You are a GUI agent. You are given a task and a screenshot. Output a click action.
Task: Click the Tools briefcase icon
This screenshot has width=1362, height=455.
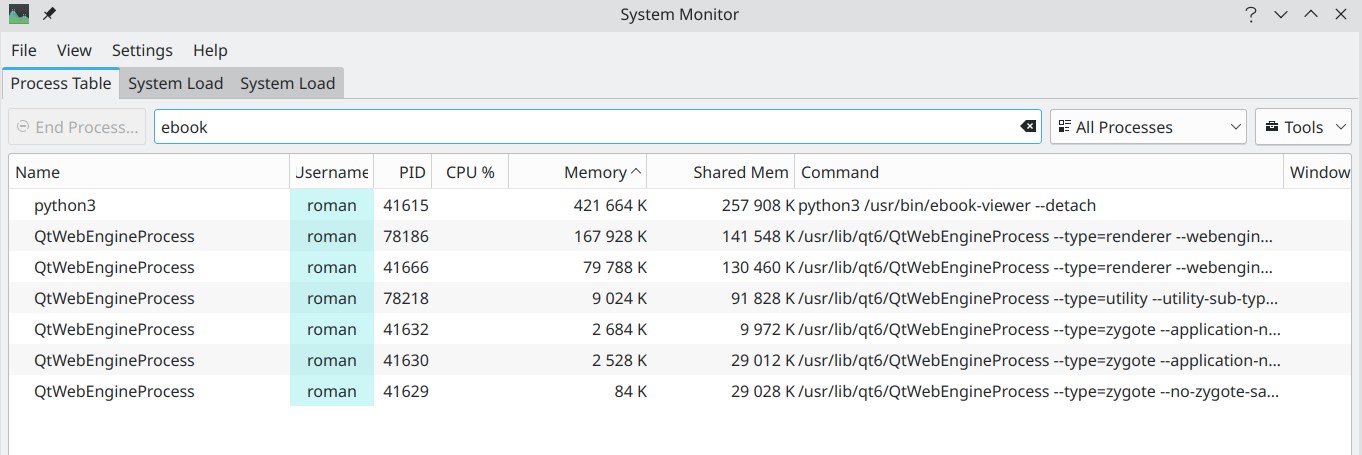coord(1271,127)
